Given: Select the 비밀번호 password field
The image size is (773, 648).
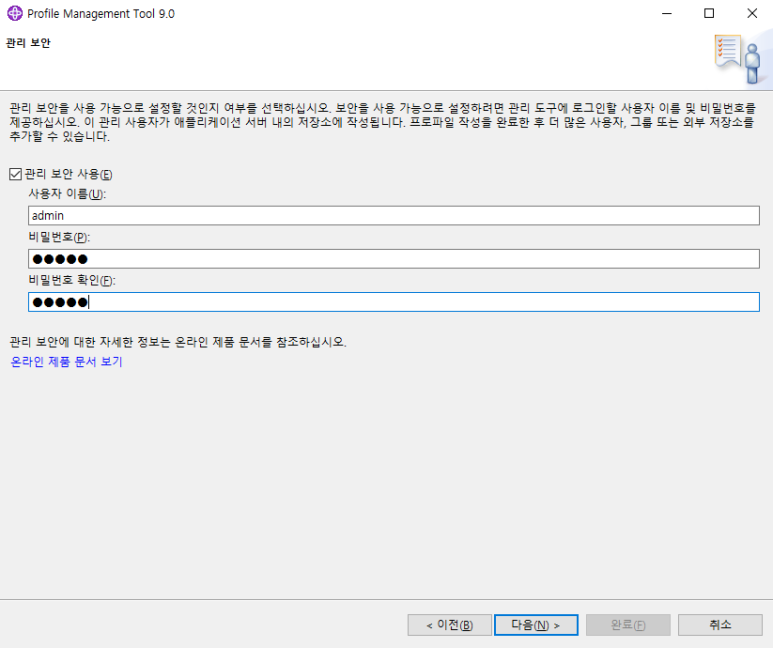Looking at the screenshot, I should coord(393,259).
